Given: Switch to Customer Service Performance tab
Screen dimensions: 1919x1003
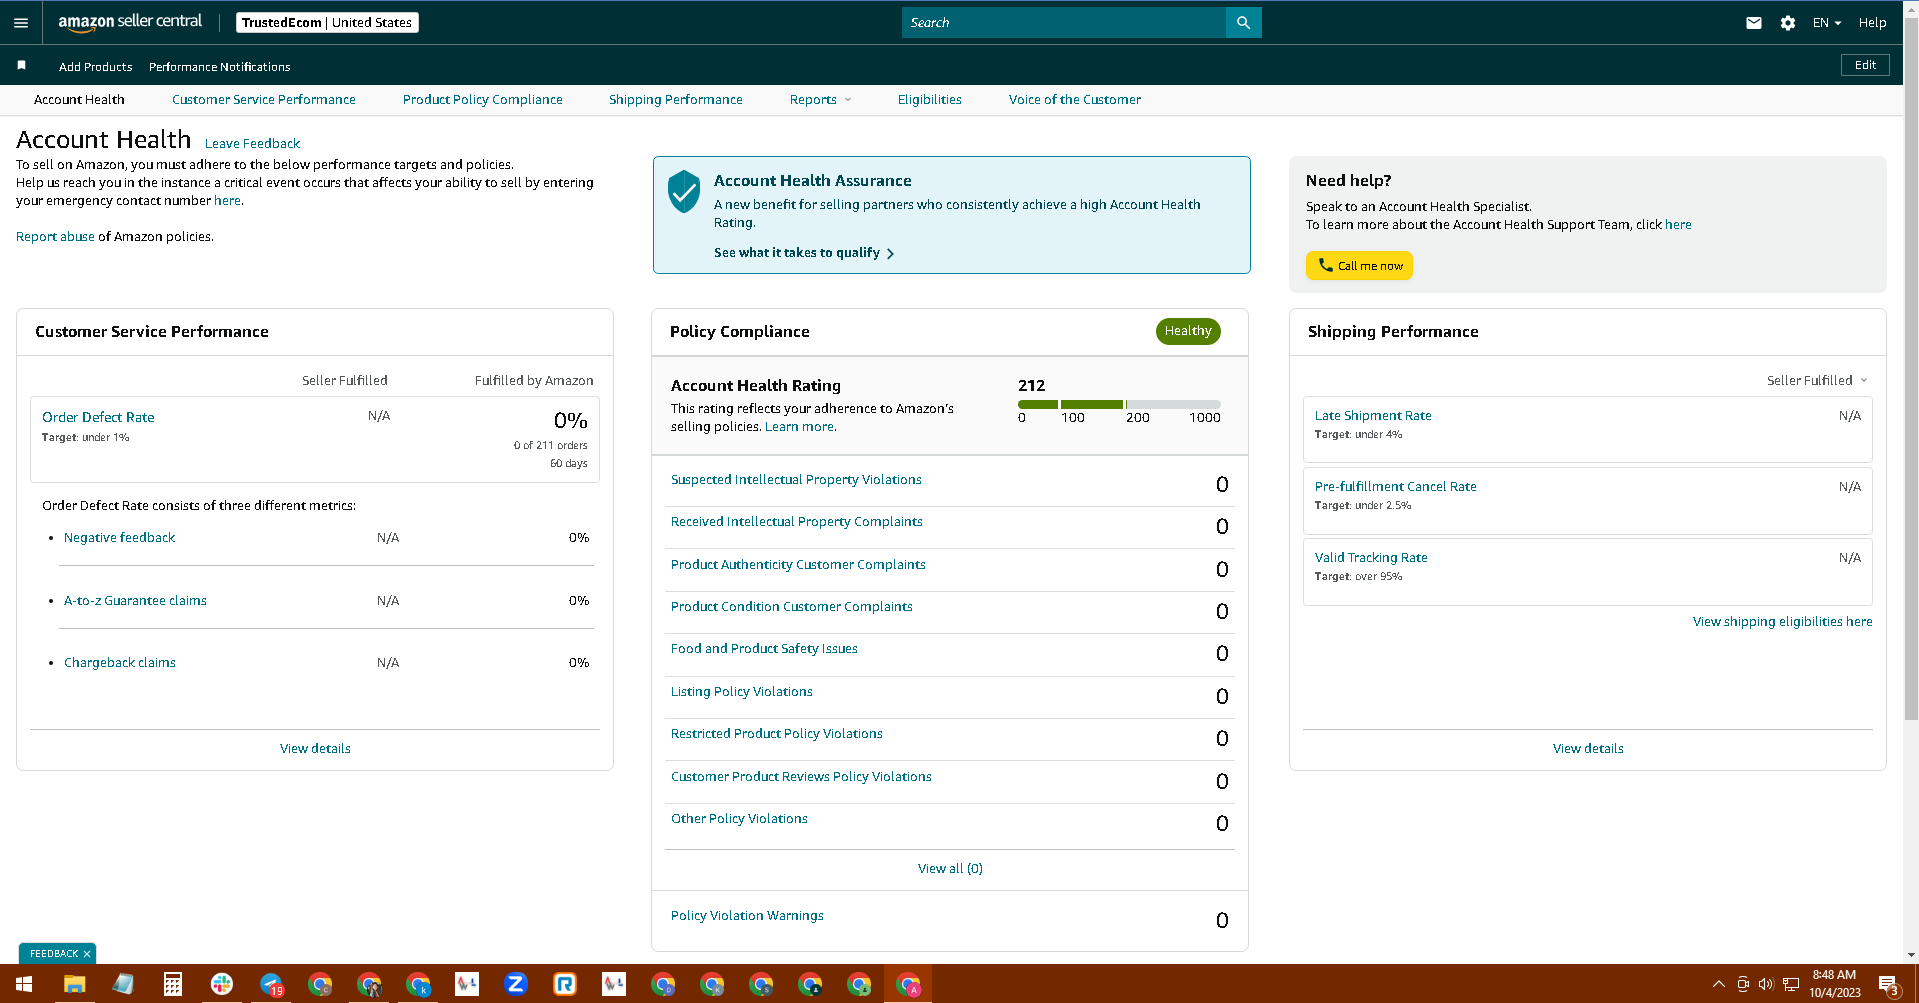Looking at the screenshot, I should point(264,99).
